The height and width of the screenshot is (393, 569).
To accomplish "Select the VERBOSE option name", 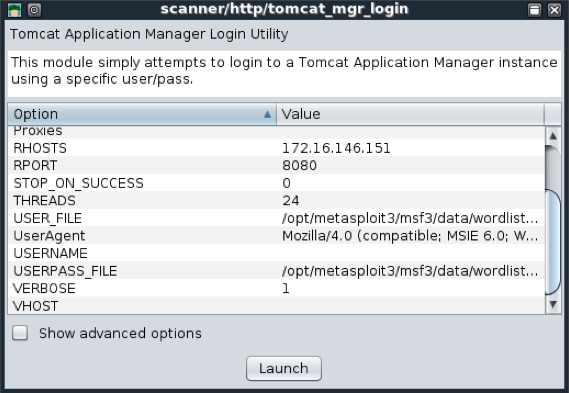I will coord(44,288).
